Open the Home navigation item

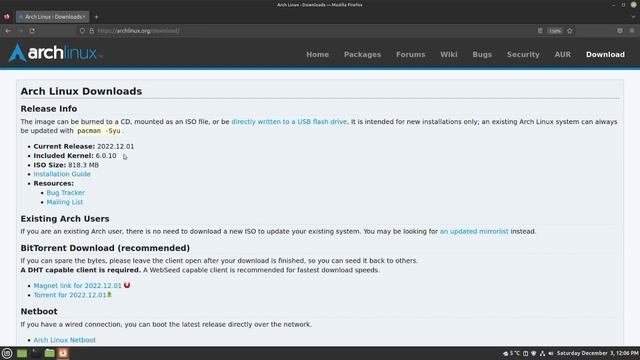(318, 54)
